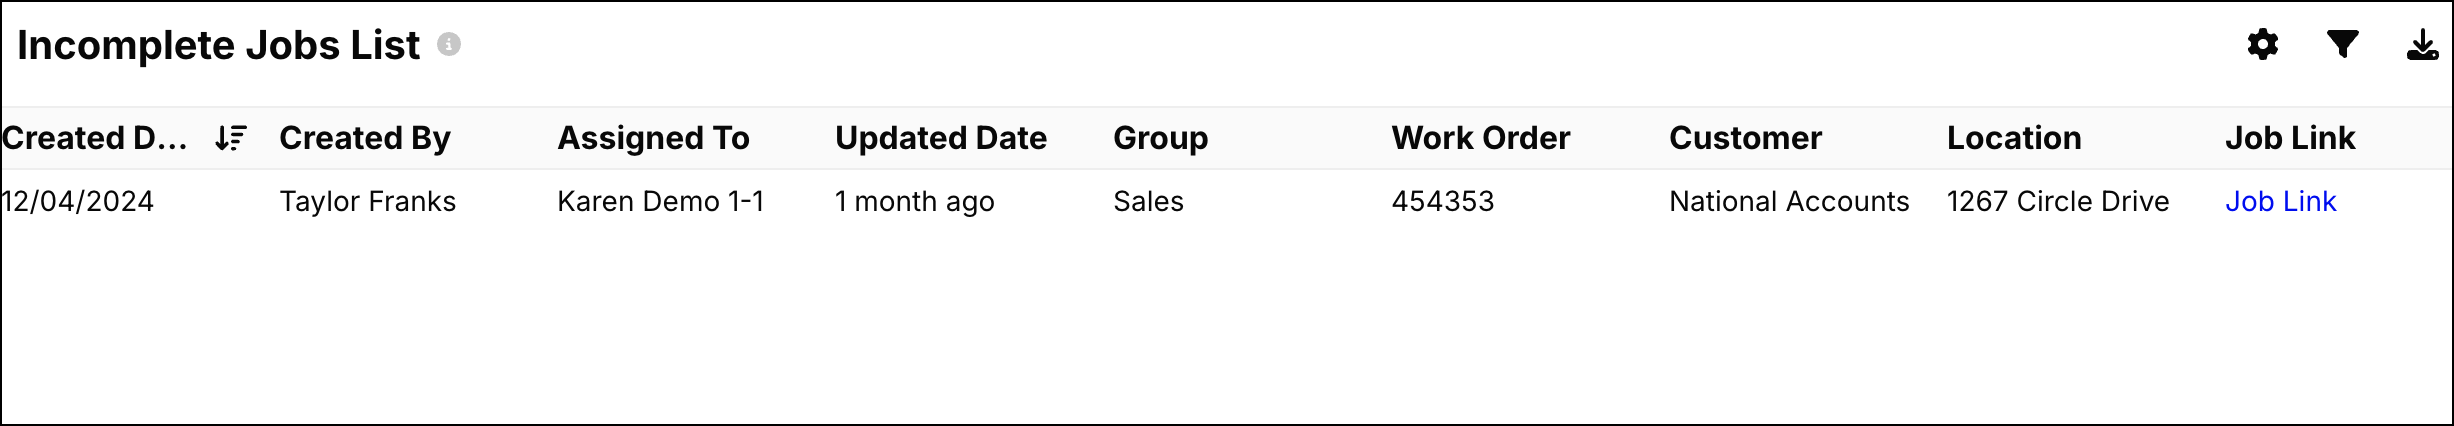Select the 12/04/2024 created date cell

click(78, 202)
